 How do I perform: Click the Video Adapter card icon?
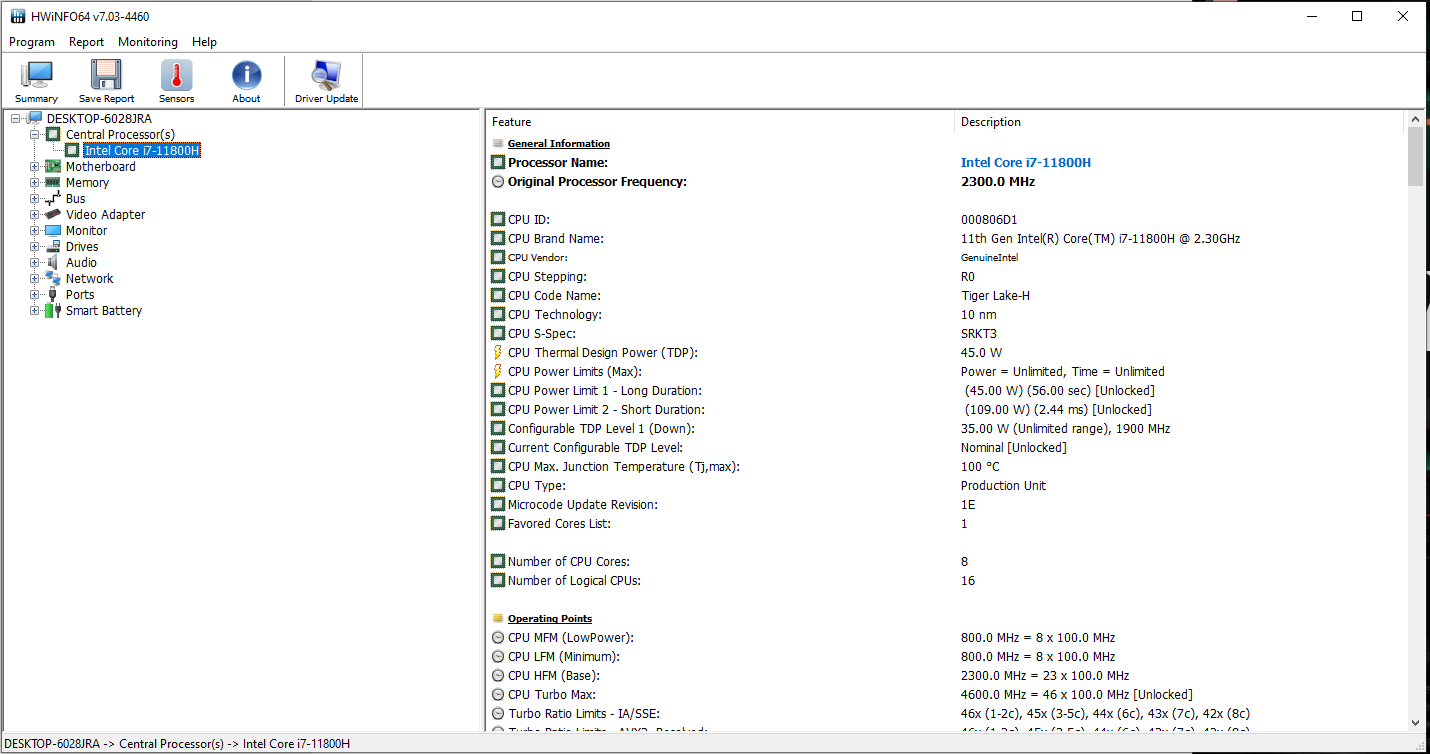[x=53, y=215]
